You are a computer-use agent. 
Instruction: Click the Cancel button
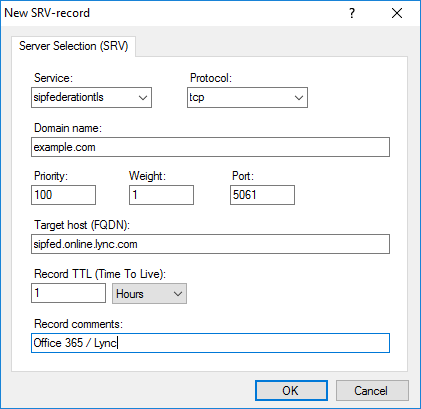(372, 390)
